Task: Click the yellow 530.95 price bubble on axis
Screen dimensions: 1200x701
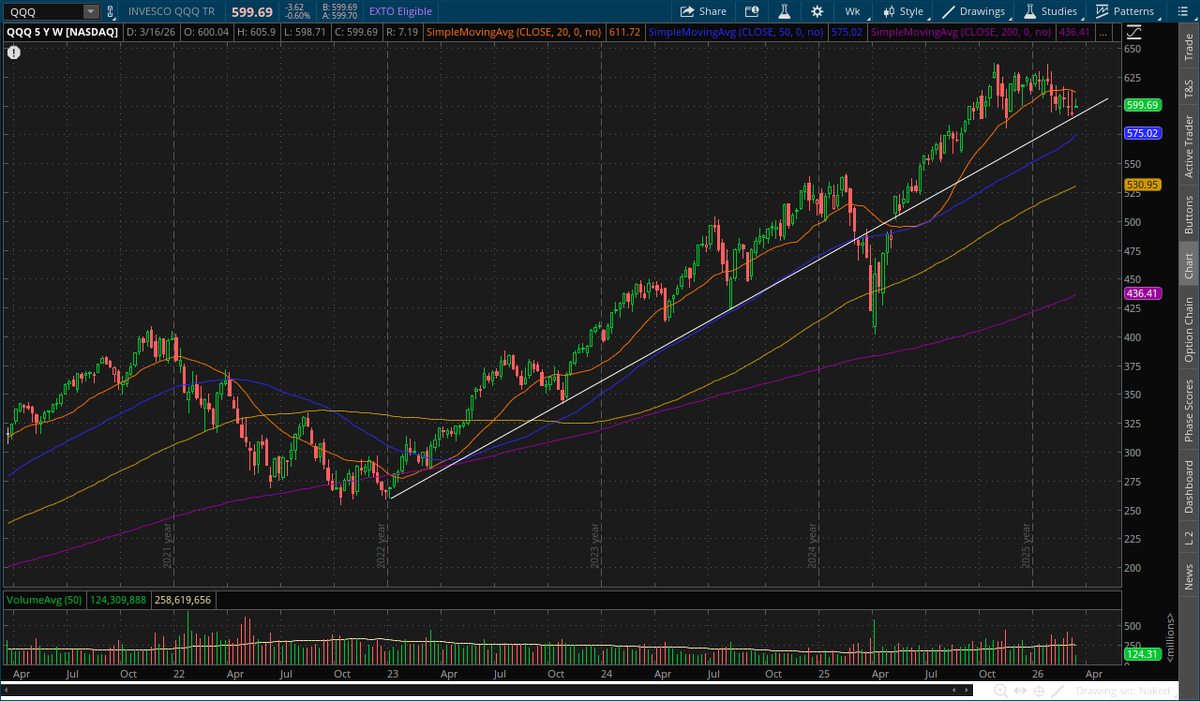Action: tap(1142, 184)
